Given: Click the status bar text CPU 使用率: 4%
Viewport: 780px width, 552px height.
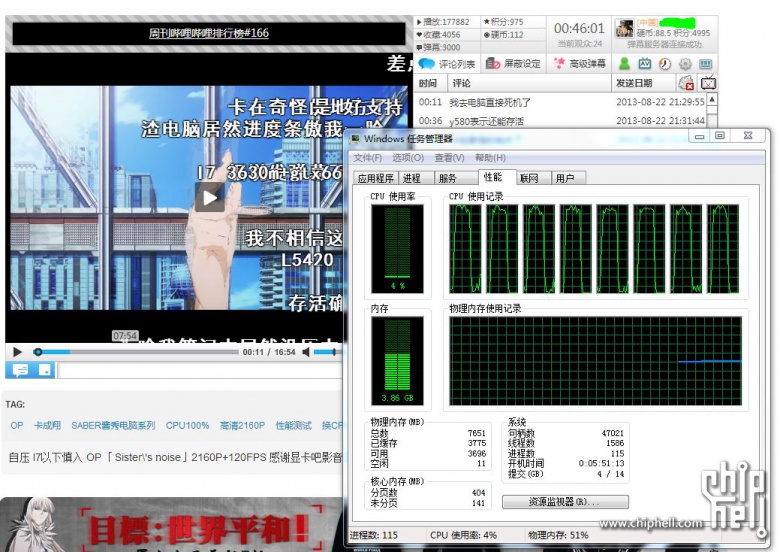Looking at the screenshot, I should (x=463, y=535).
